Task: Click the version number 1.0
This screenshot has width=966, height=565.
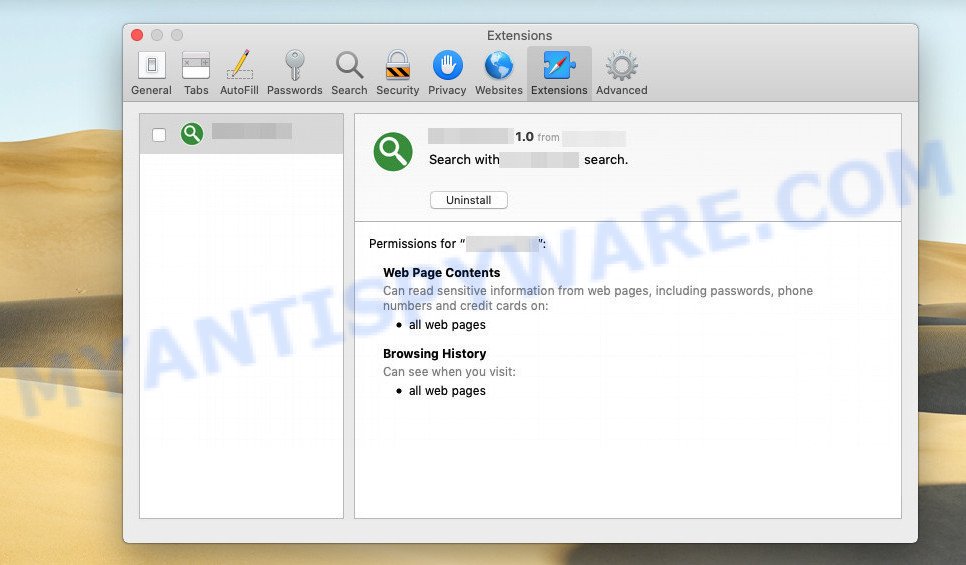Action: click(524, 136)
